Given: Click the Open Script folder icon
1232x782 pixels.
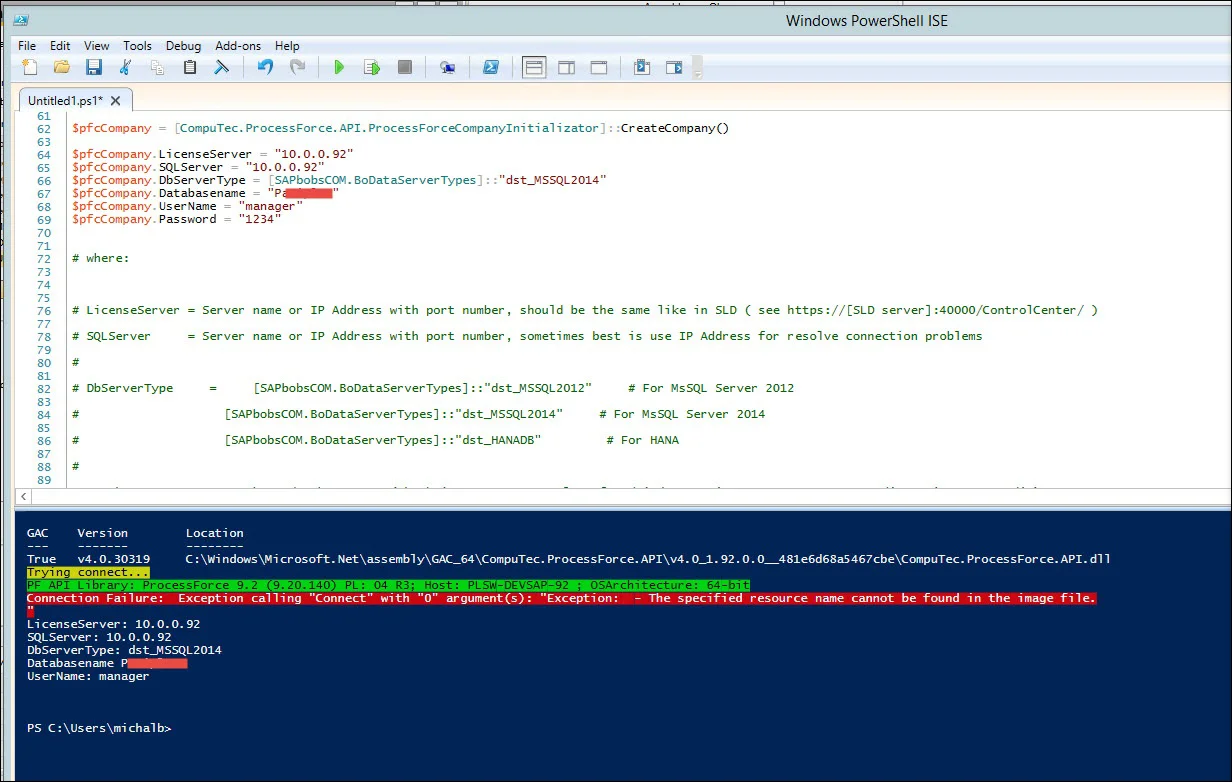Looking at the screenshot, I should 62,68.
